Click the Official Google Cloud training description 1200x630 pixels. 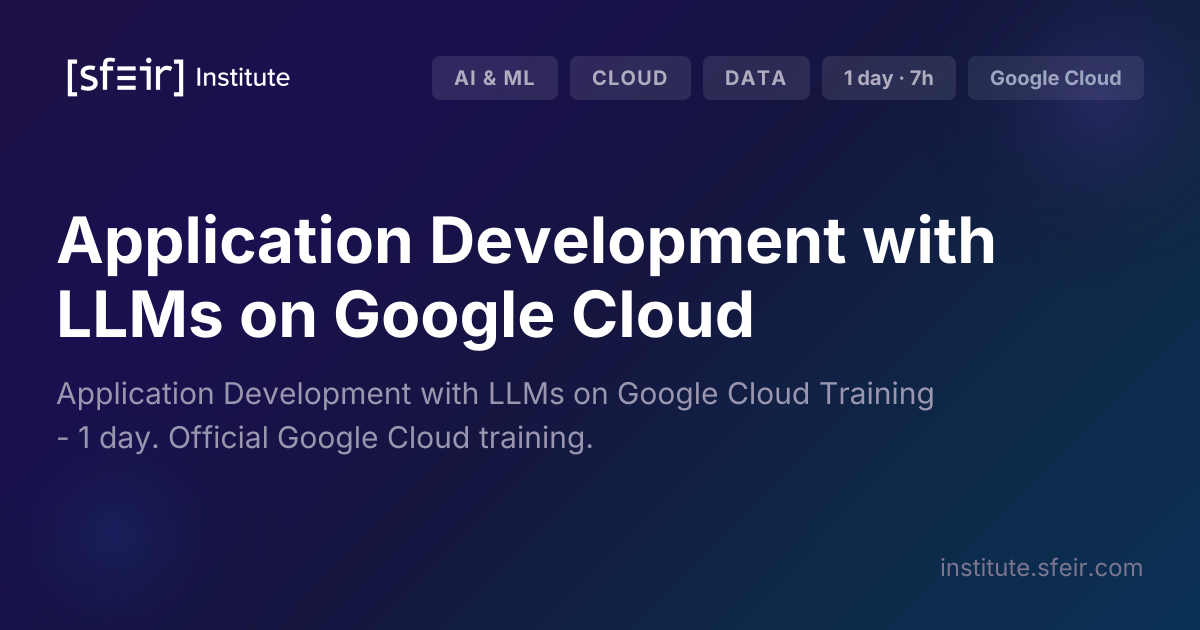point(495,416)
